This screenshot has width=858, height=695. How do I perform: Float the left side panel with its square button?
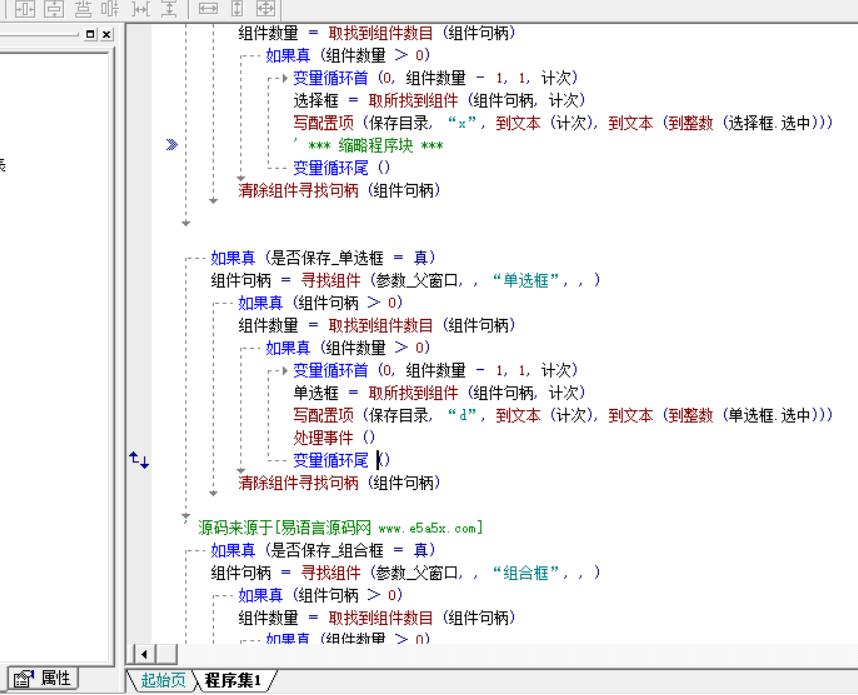pyautogui.click(x=91, y=34)
